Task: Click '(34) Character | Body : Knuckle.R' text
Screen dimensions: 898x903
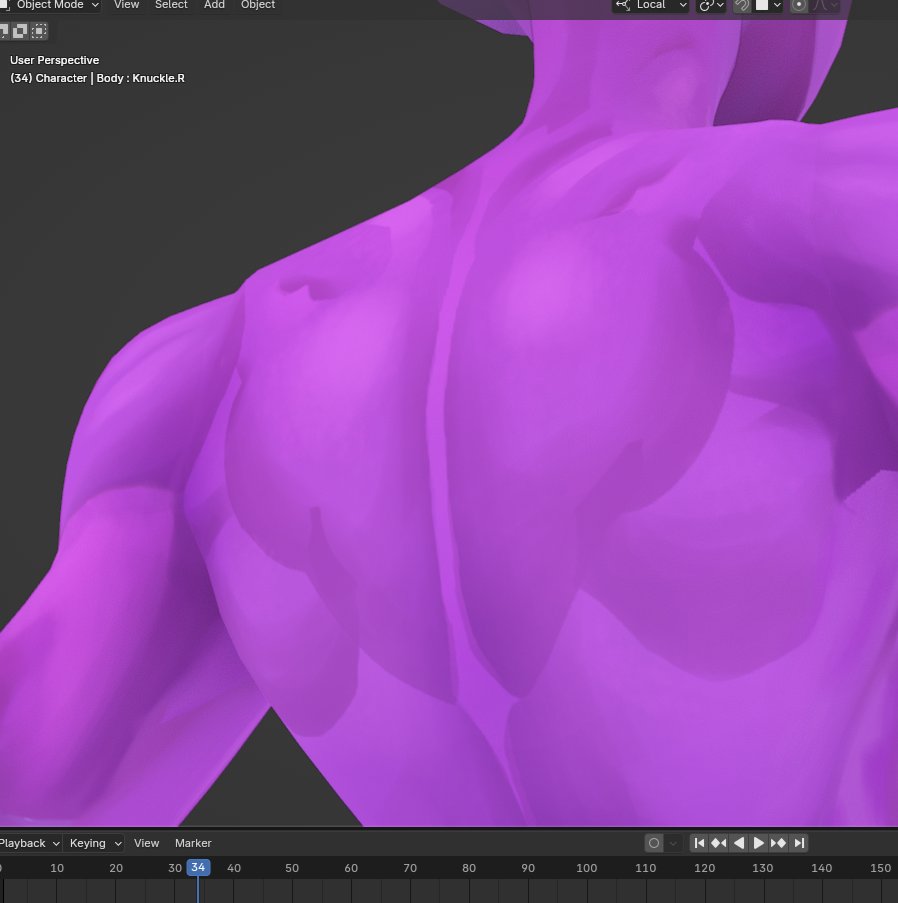Action: click(x=97, y=78)
